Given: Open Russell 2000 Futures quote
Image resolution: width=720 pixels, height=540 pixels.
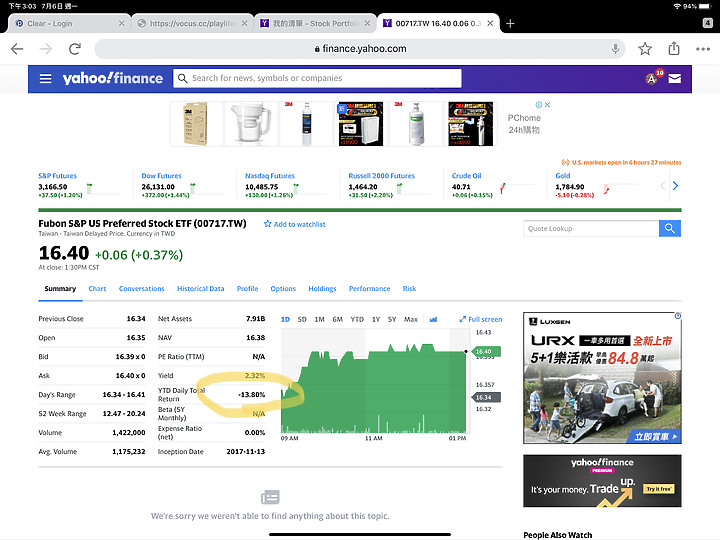Looking at the screenshot, I should [x=381, y=176].
